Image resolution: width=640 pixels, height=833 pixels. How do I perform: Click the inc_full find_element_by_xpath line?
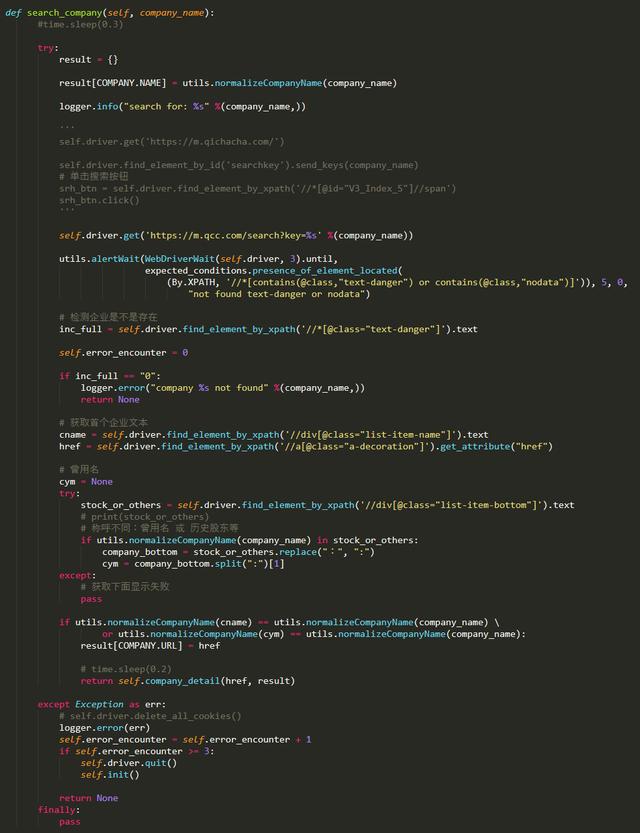pos(268,329)
